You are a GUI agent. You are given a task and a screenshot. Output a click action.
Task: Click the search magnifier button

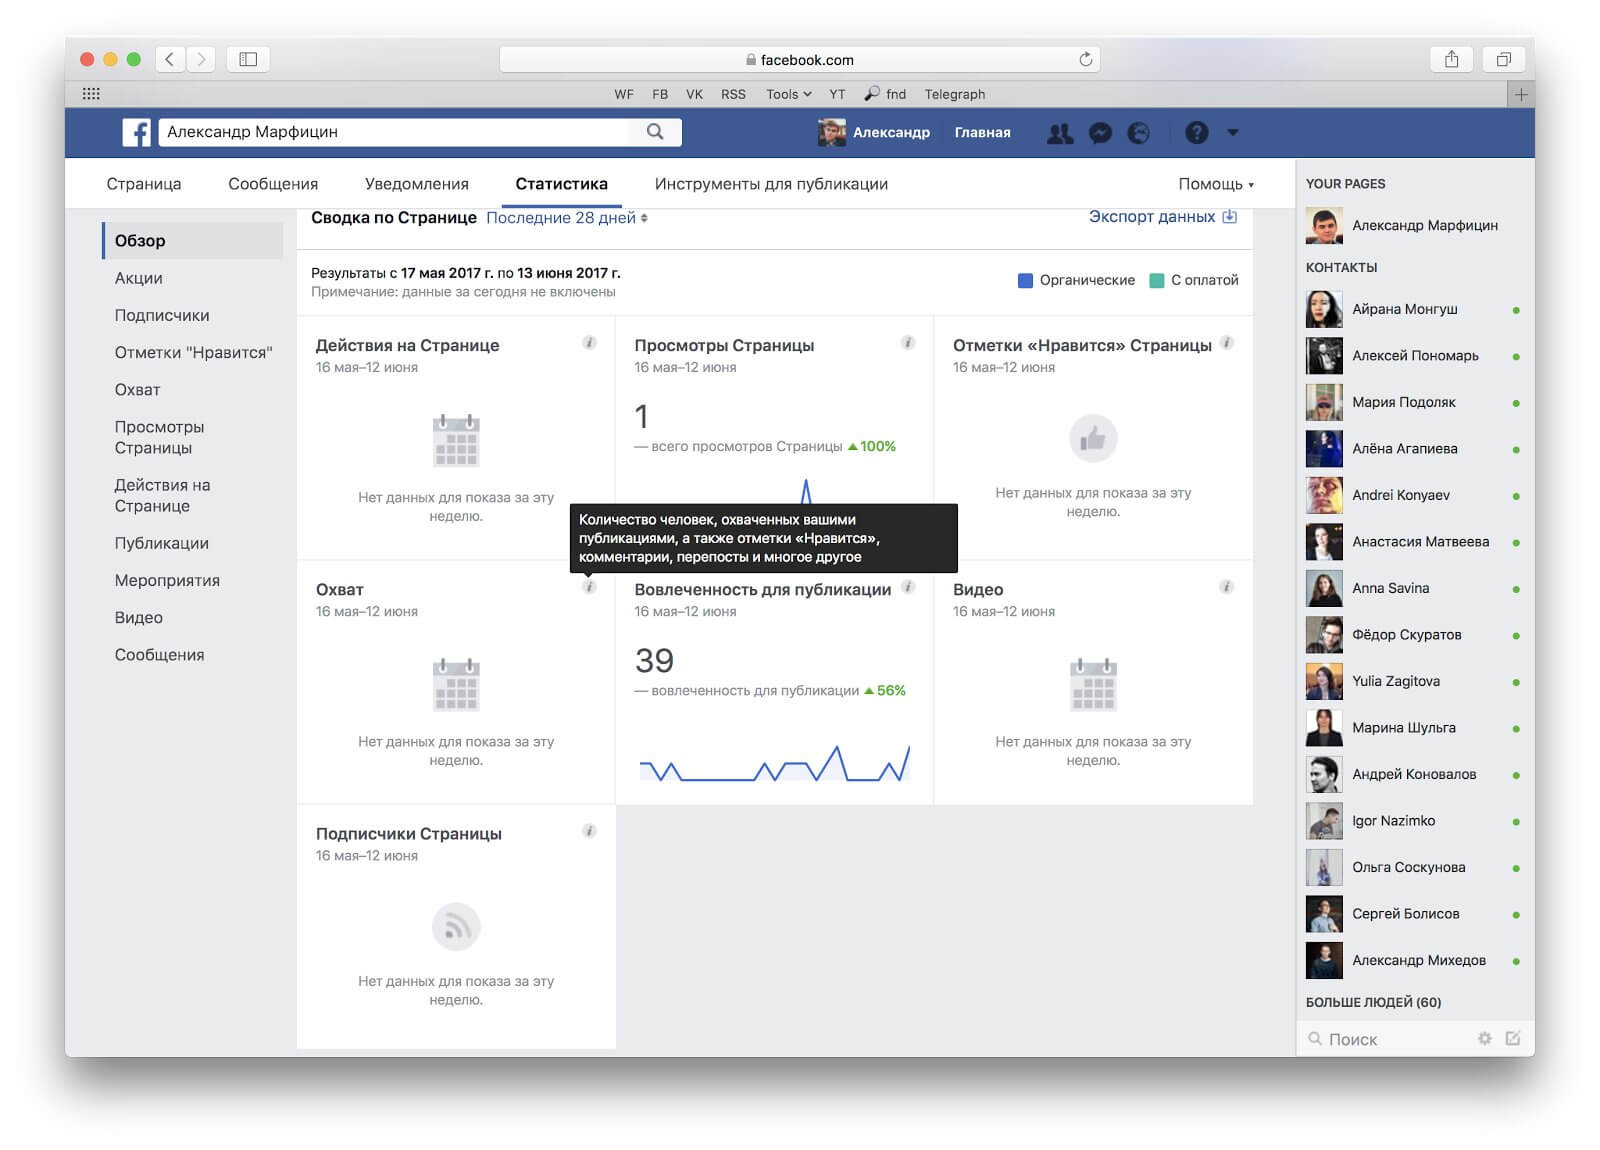pyautogui.click(x=655, y=132)
